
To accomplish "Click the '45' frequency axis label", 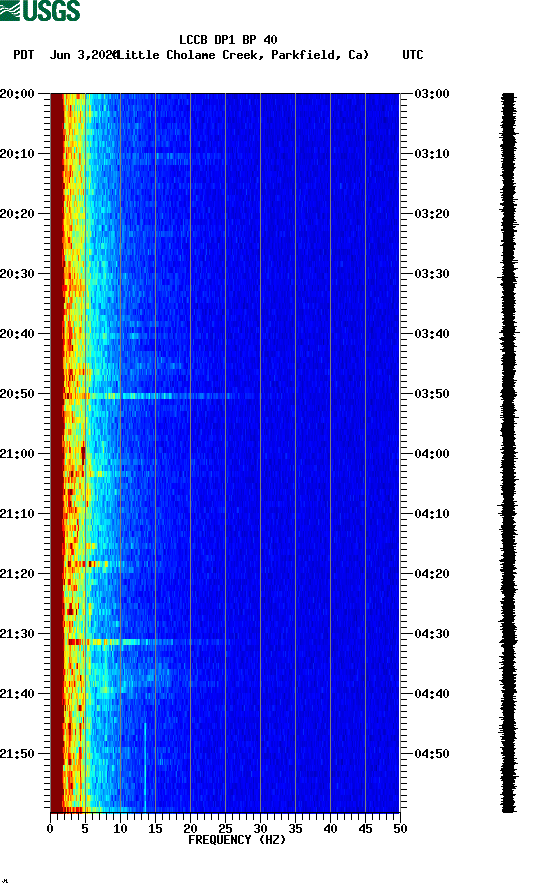I will [365, 829].
